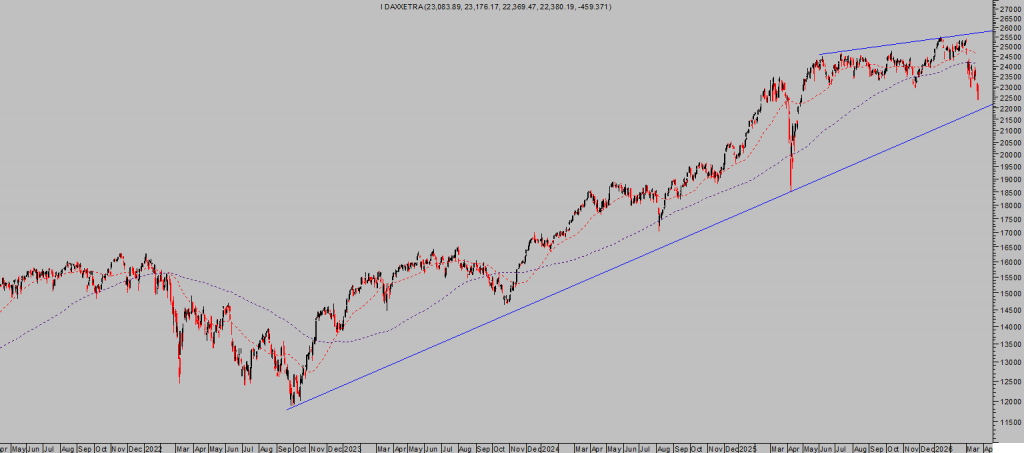Select the upper blue resistance trendline

click(x=900, y=43)
